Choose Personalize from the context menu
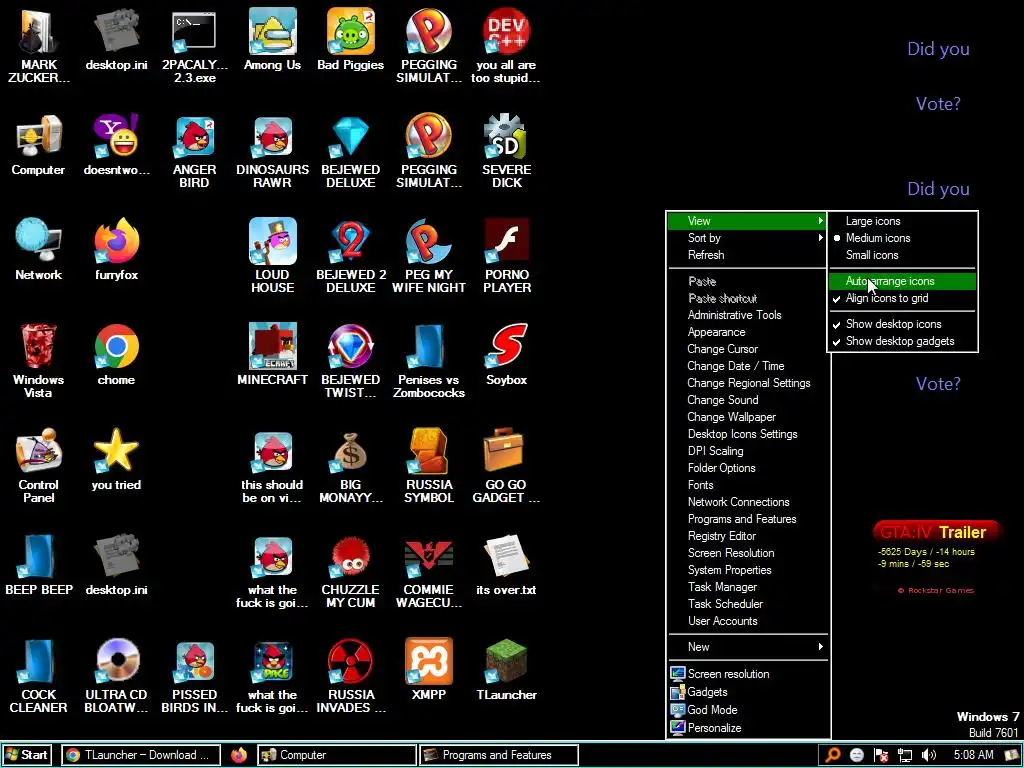The image size is (1024, 768). 748,728
